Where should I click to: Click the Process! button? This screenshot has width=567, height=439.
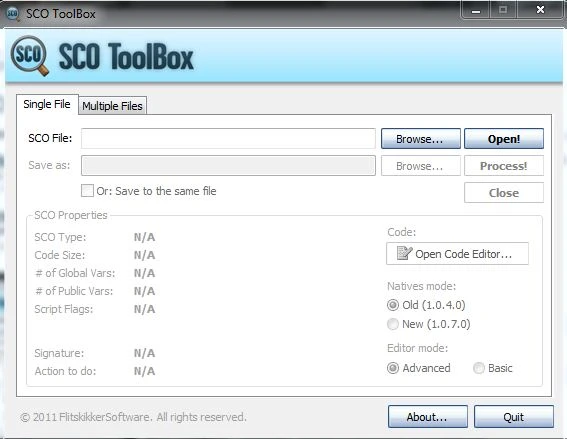click(504, 166)
